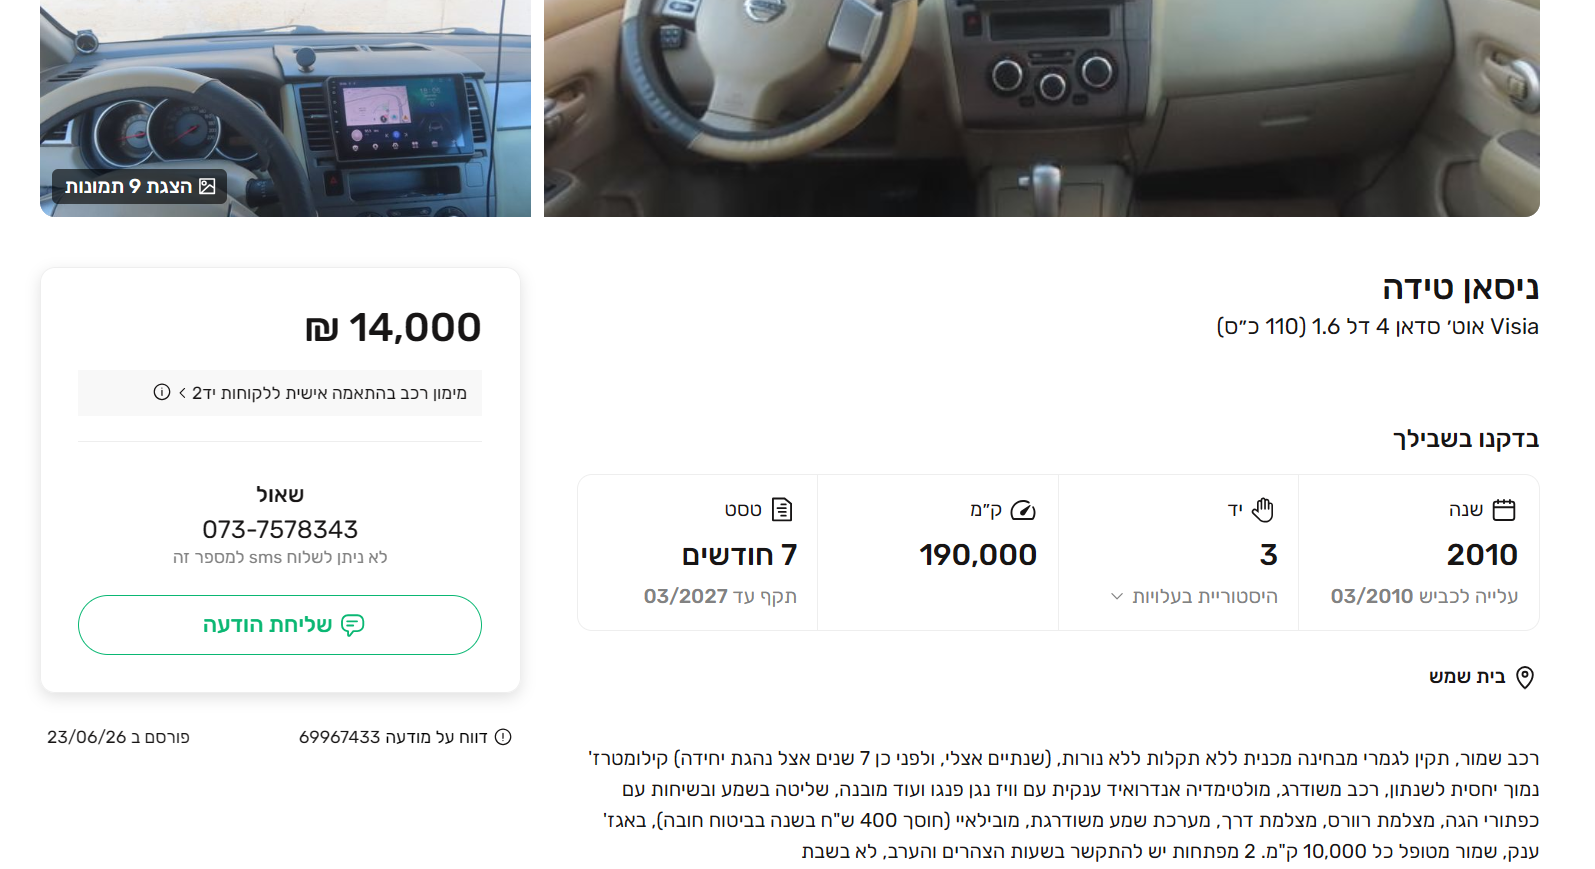Expand the היסטוריית בעלות ownership history
Screen dimensions: 1595x869
pyautogui.click(x=1194, y=596)
